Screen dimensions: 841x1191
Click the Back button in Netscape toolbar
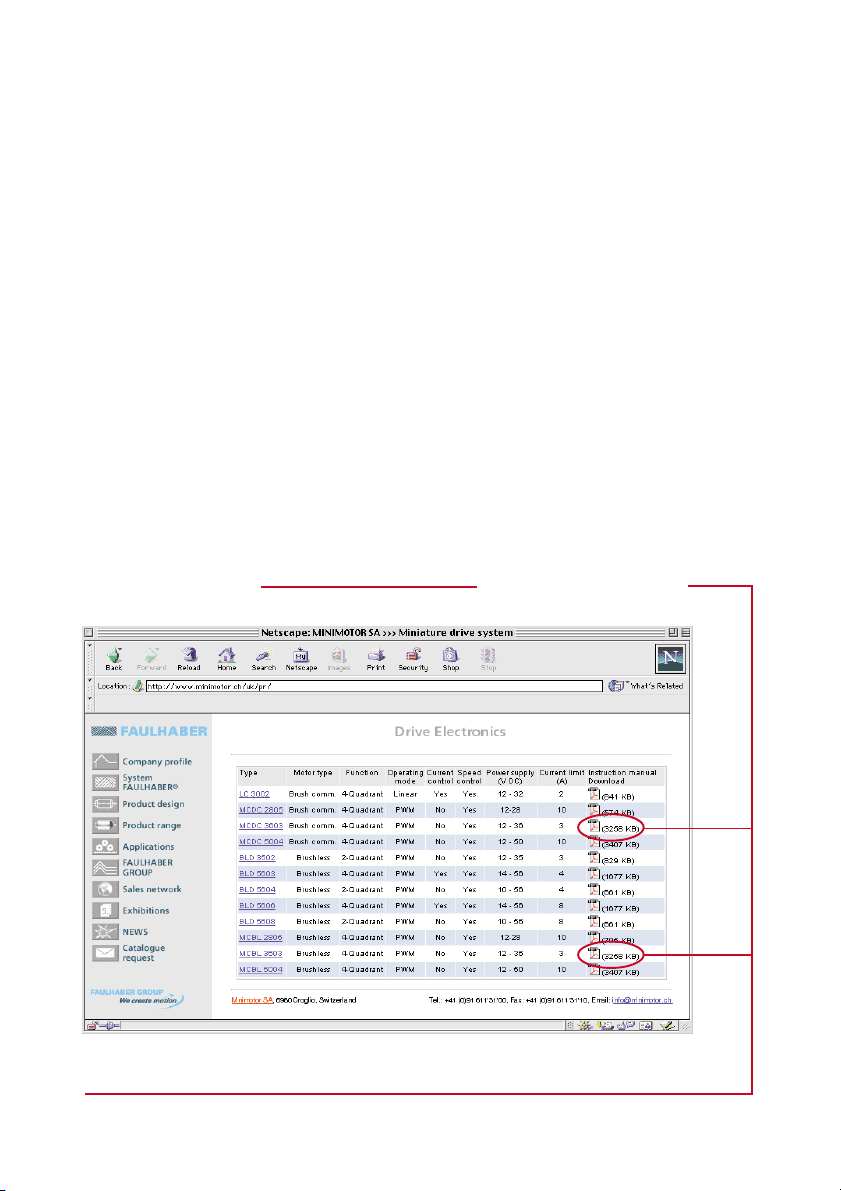coord(112,657)
